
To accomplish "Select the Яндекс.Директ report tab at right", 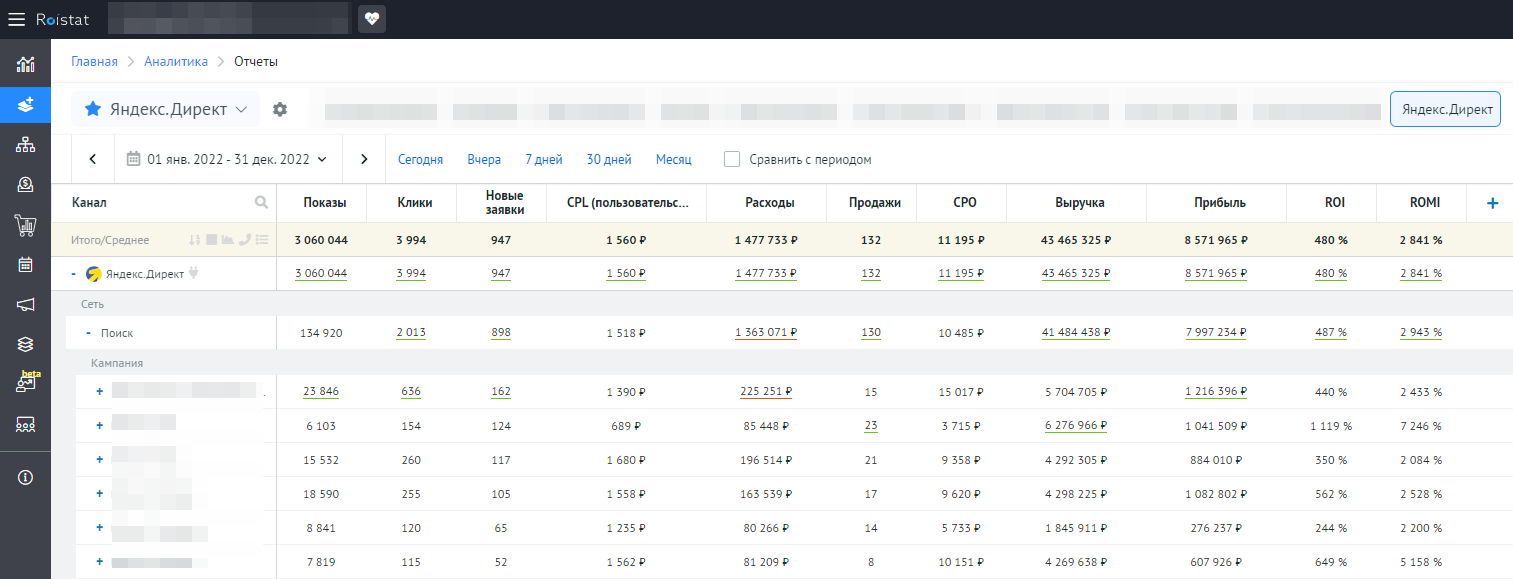I will [x=1446, y=109].
